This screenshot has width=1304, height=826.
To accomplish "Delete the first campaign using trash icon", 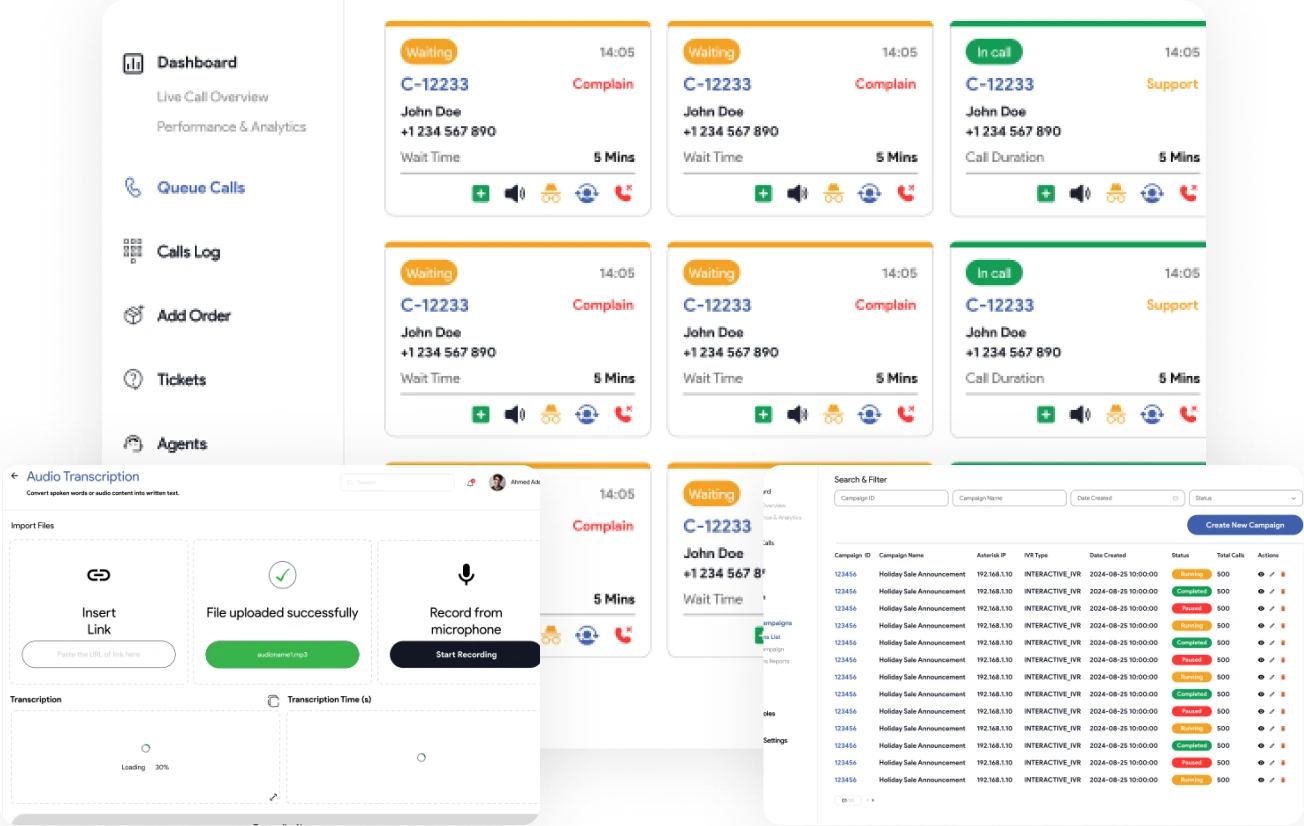I will (1283, 575).
